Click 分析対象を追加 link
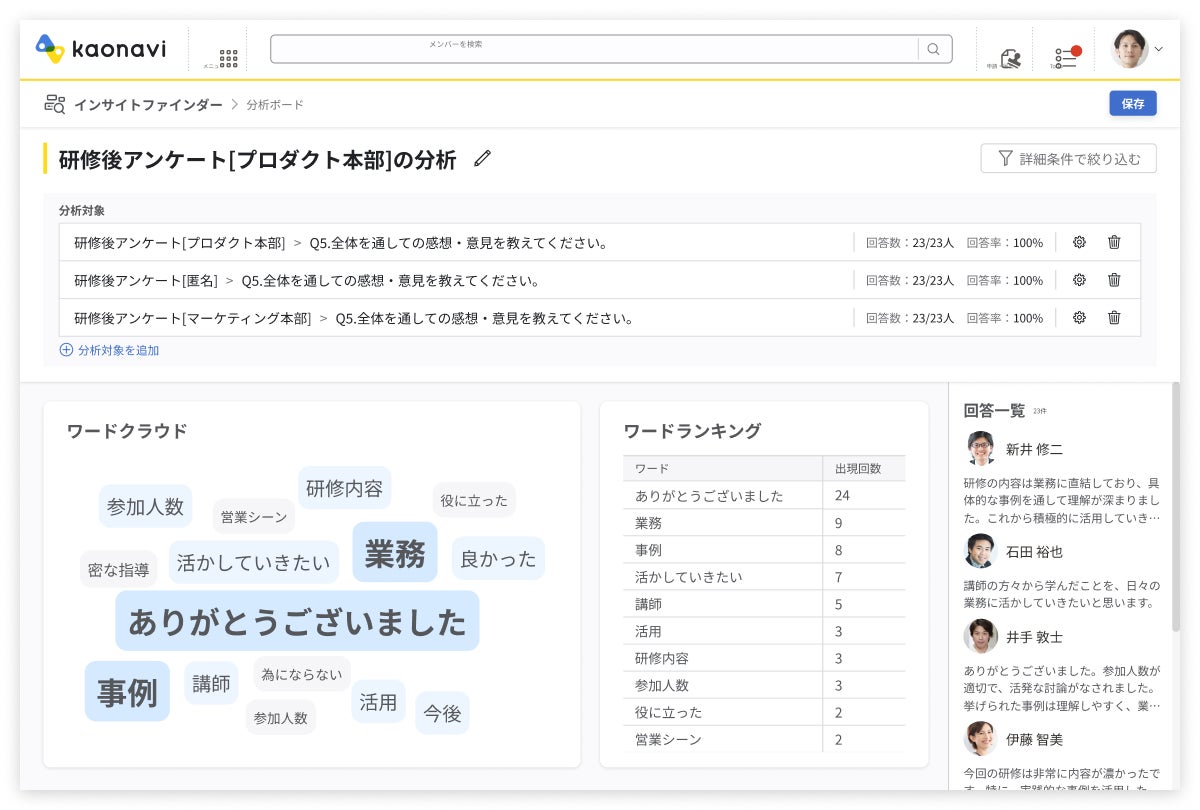Image resolution: width=1200 pixels, height=810 pixels. click(109, 350)
